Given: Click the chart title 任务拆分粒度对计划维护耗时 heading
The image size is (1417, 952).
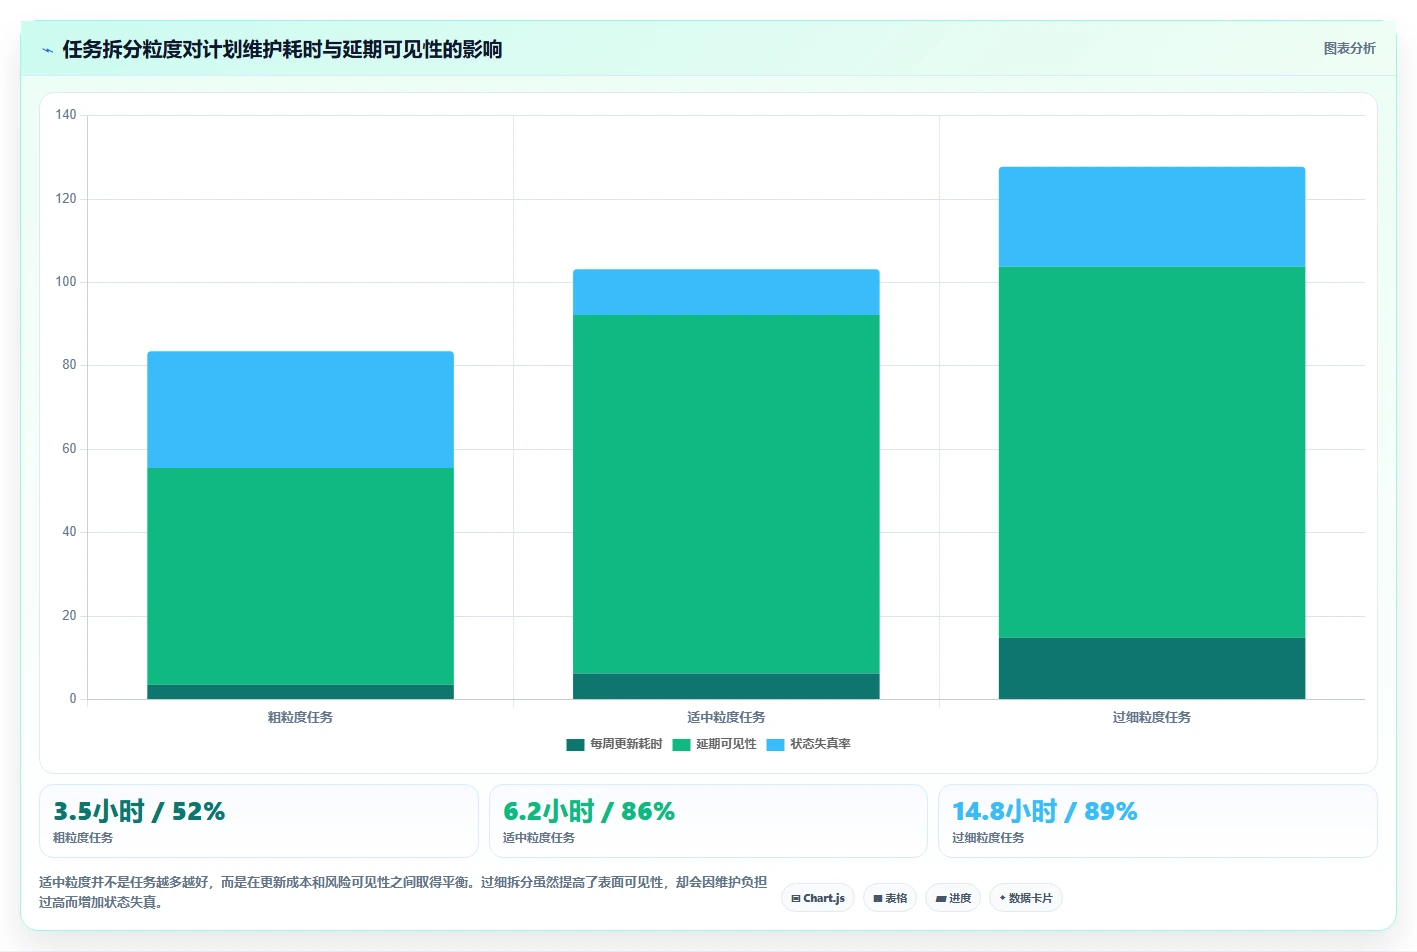Looking at the screenshot, I should click(x=282, y=49).
